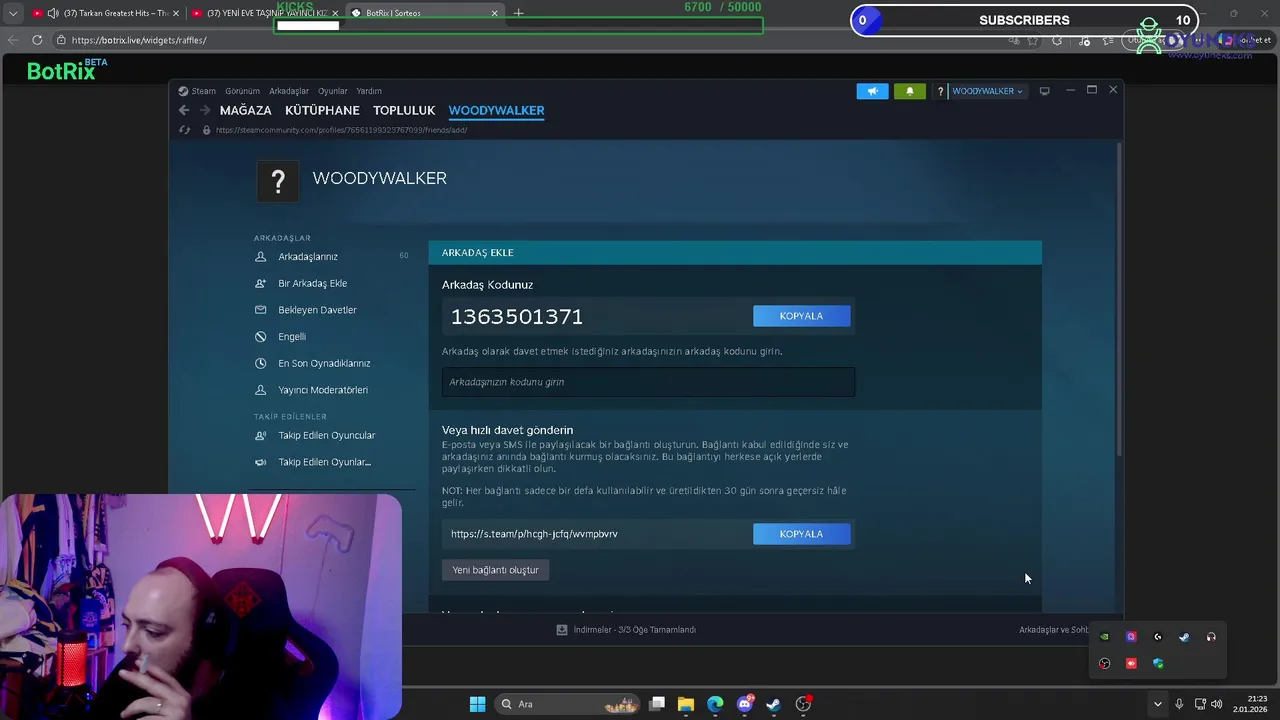Focus the Arkadaşınızın kodunu girin field
This screenshot has height=720, width=1280.
click(x=648, y=382)
